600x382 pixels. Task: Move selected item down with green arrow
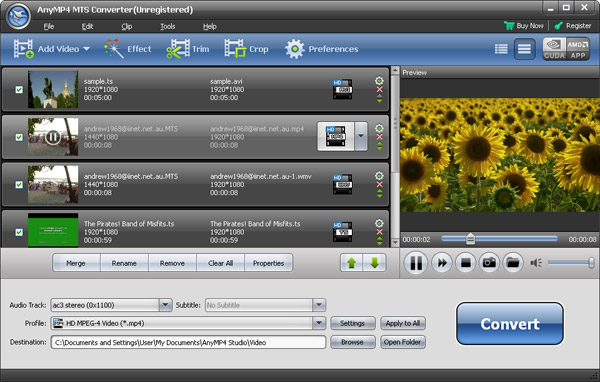point(375,263)
